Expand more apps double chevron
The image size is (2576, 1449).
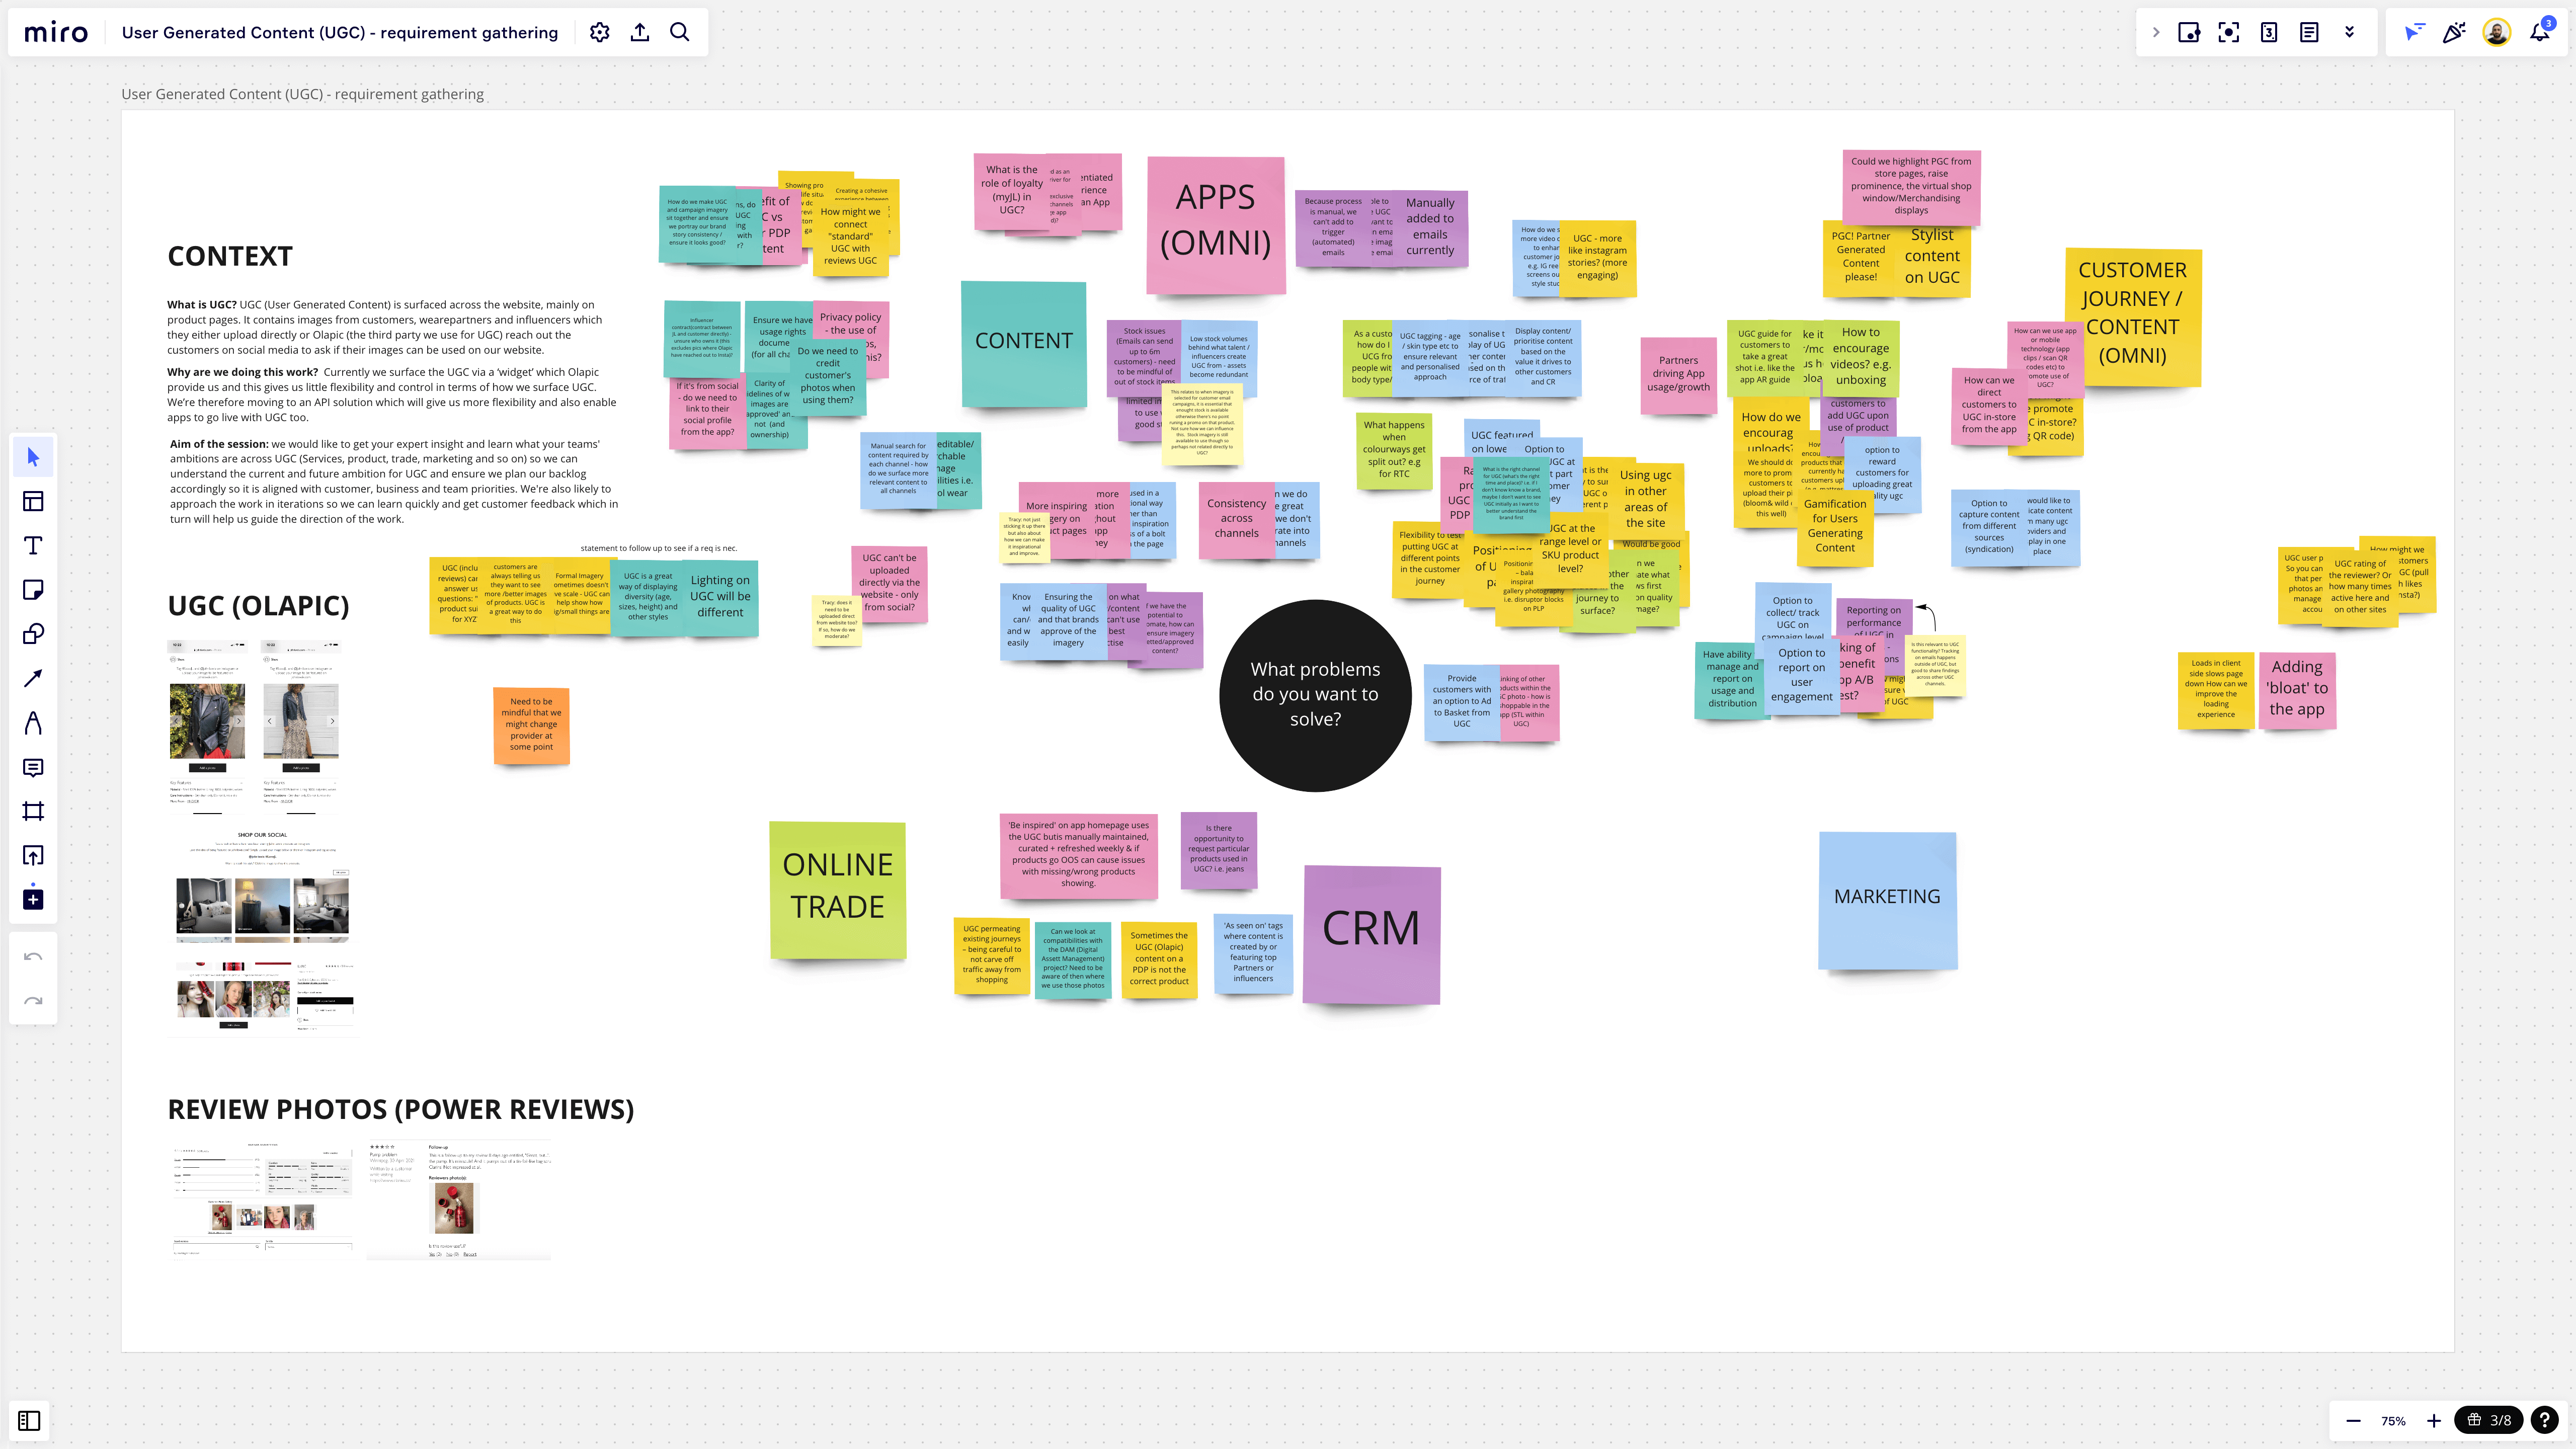coord(2349,32)
